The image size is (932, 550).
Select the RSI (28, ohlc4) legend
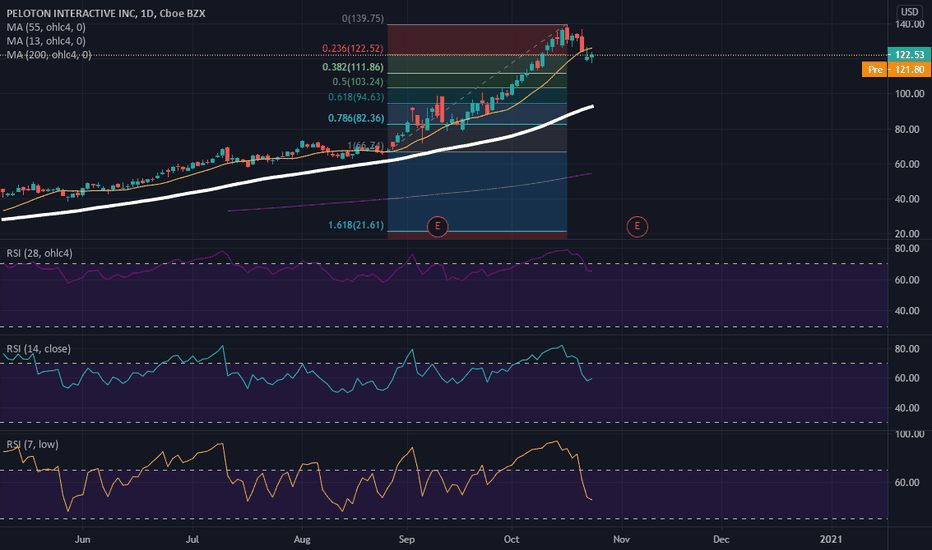click(x=39, y=253)
